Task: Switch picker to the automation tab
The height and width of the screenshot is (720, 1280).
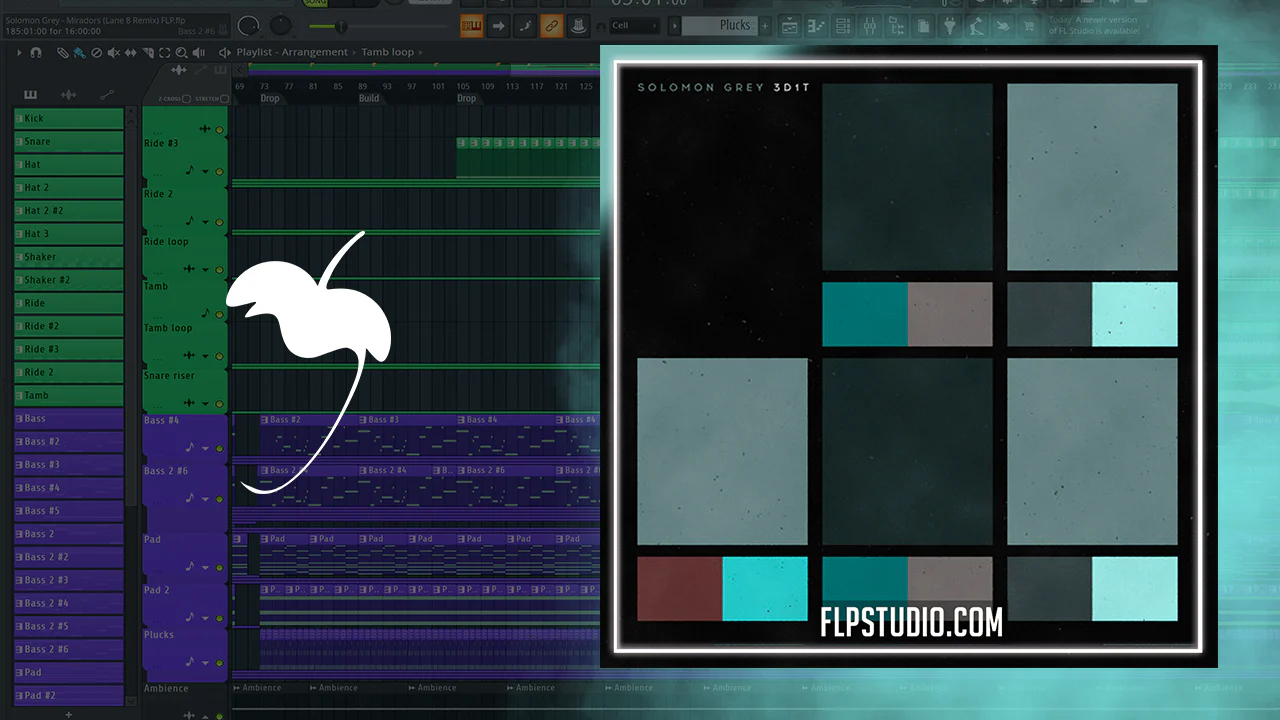Action: tap(106, 95)
